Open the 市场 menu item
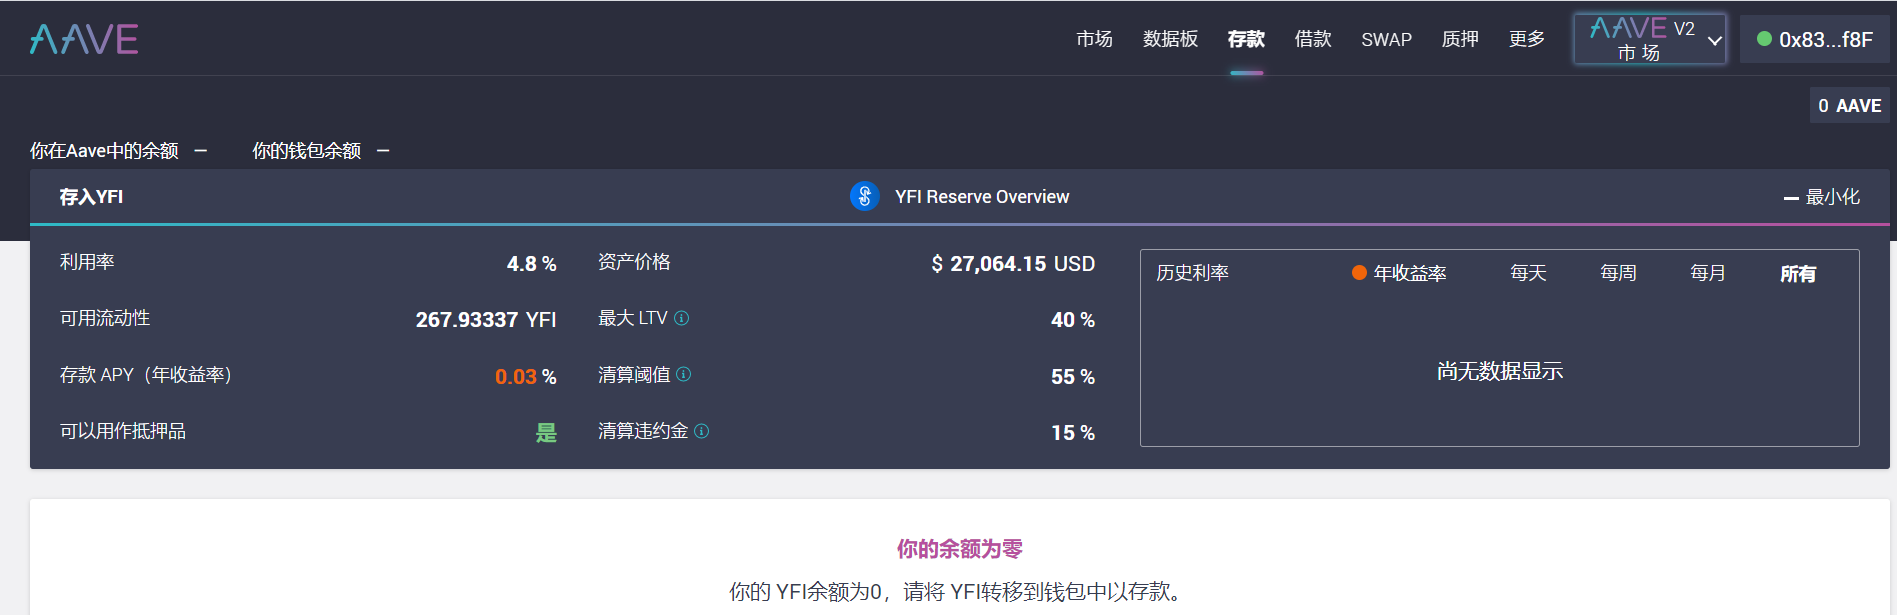1897x615 pixels. (x=1094, y=39)
